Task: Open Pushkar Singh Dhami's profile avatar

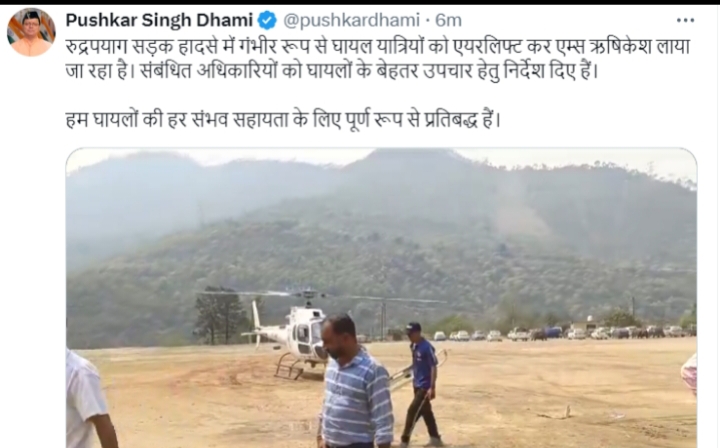Action: pyautogui.click(x=31, y=32)
